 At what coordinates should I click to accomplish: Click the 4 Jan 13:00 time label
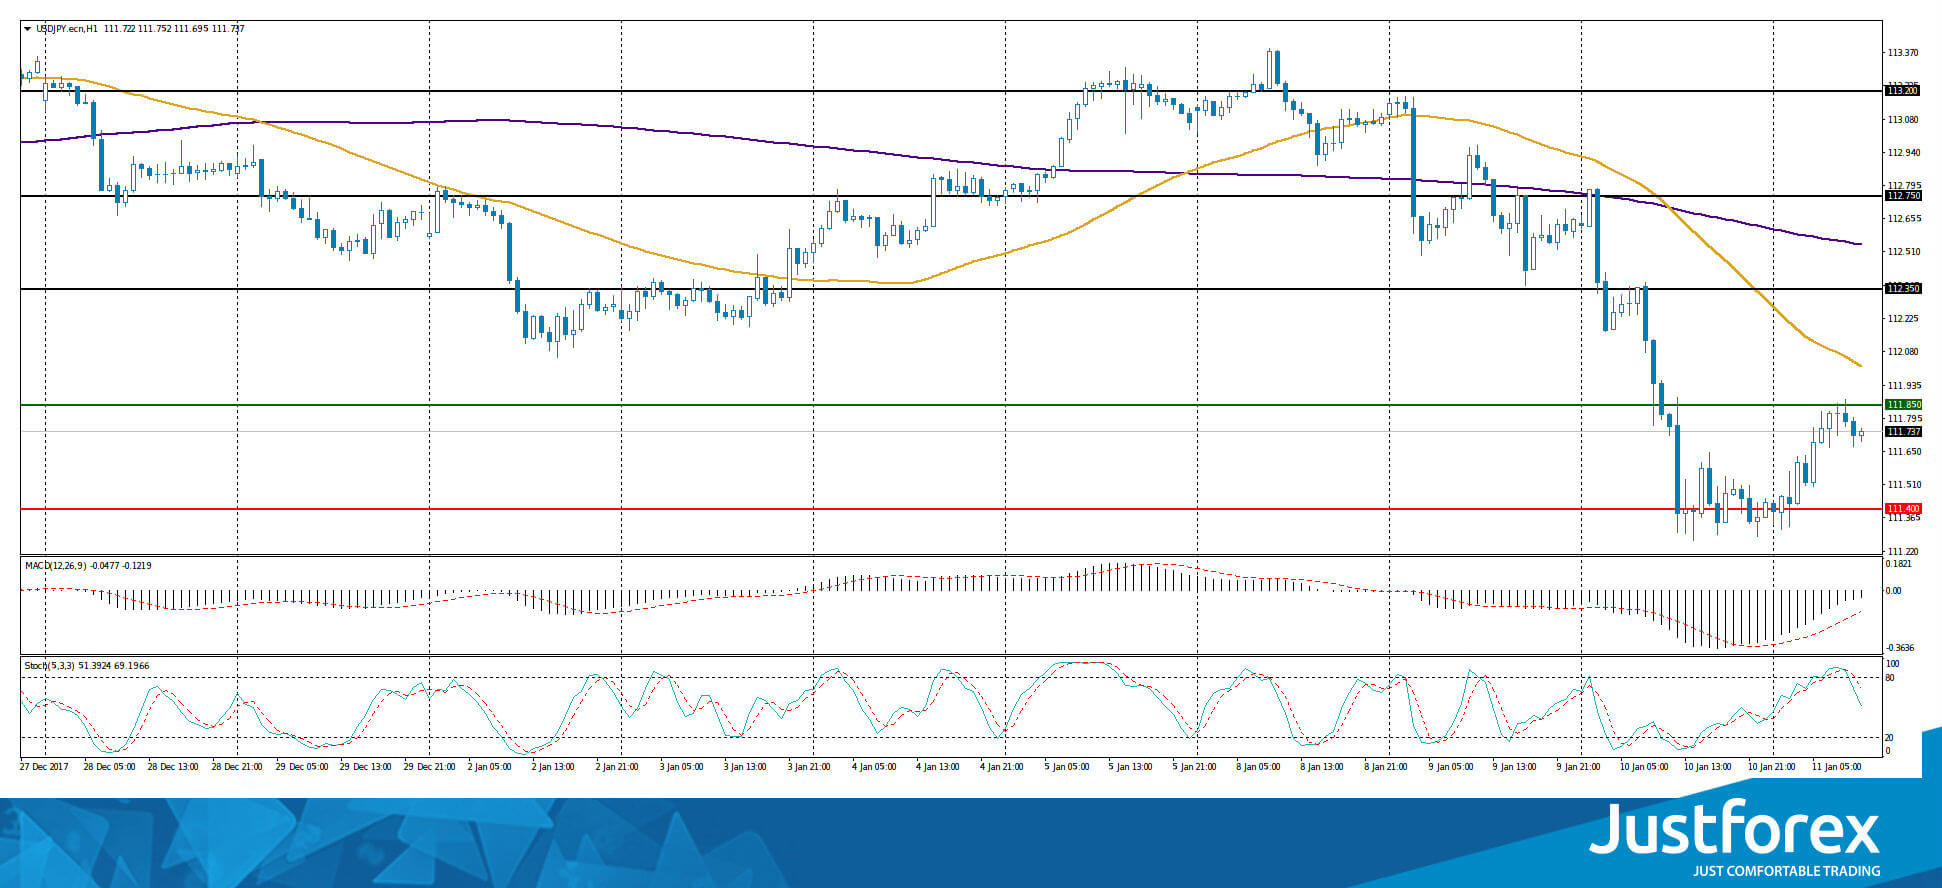click(x=938, y=767)
